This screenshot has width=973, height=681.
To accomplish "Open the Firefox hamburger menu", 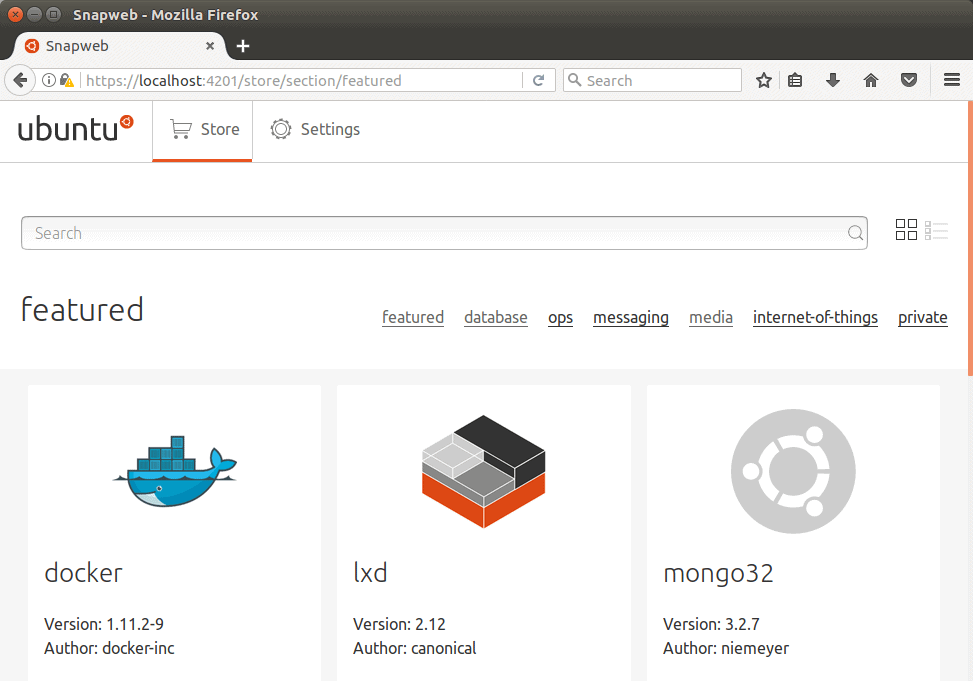I will pyautogui.click(x=952, y=80).
